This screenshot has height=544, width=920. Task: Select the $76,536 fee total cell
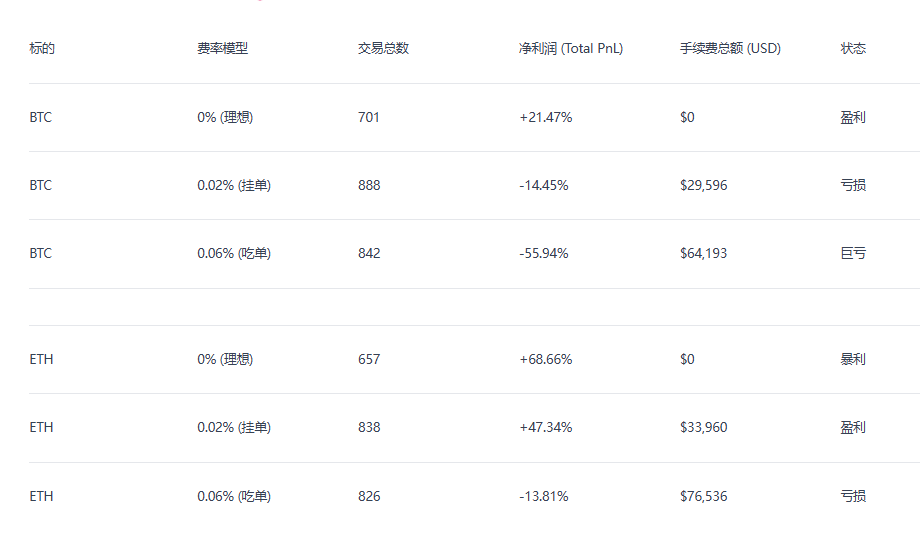click(703, 496)
